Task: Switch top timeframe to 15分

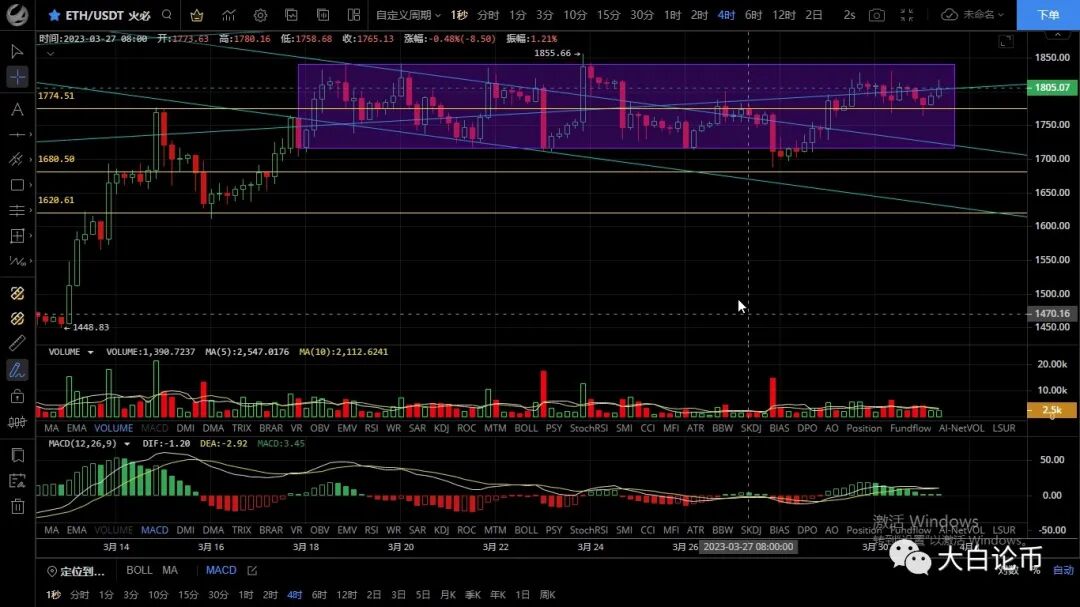Action: click(608, 15)
